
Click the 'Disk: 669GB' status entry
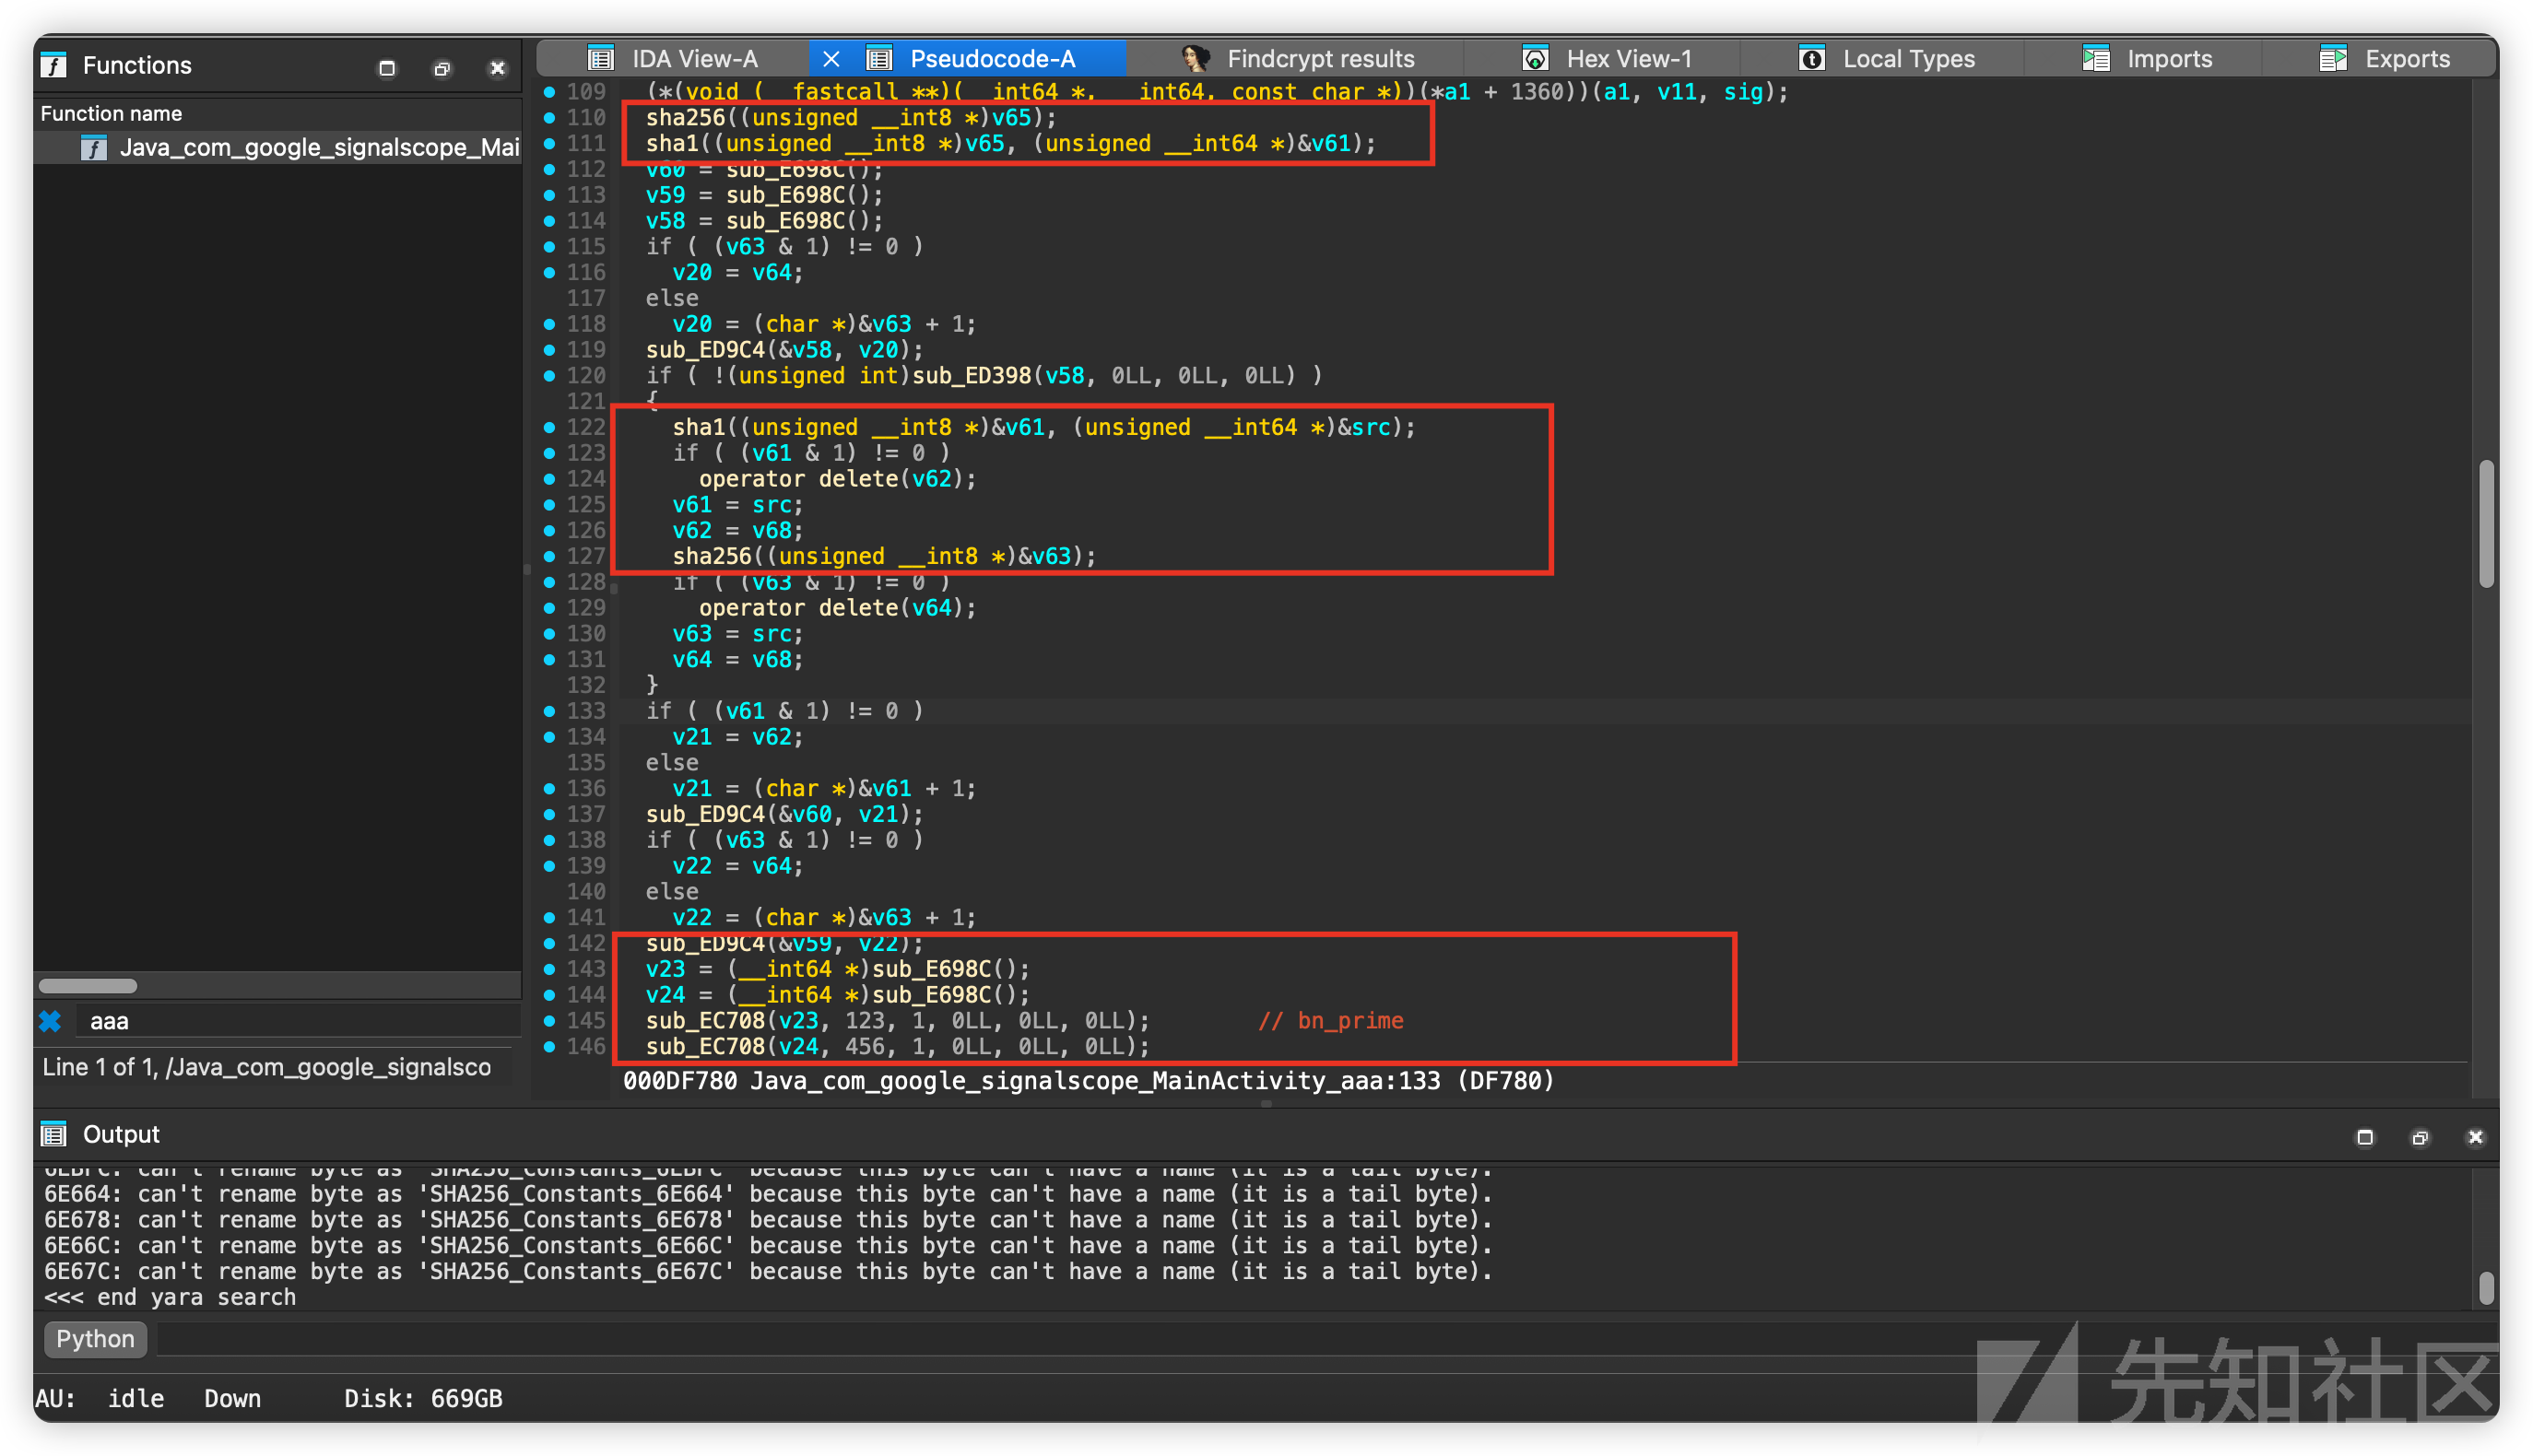tap(423, 1398)
